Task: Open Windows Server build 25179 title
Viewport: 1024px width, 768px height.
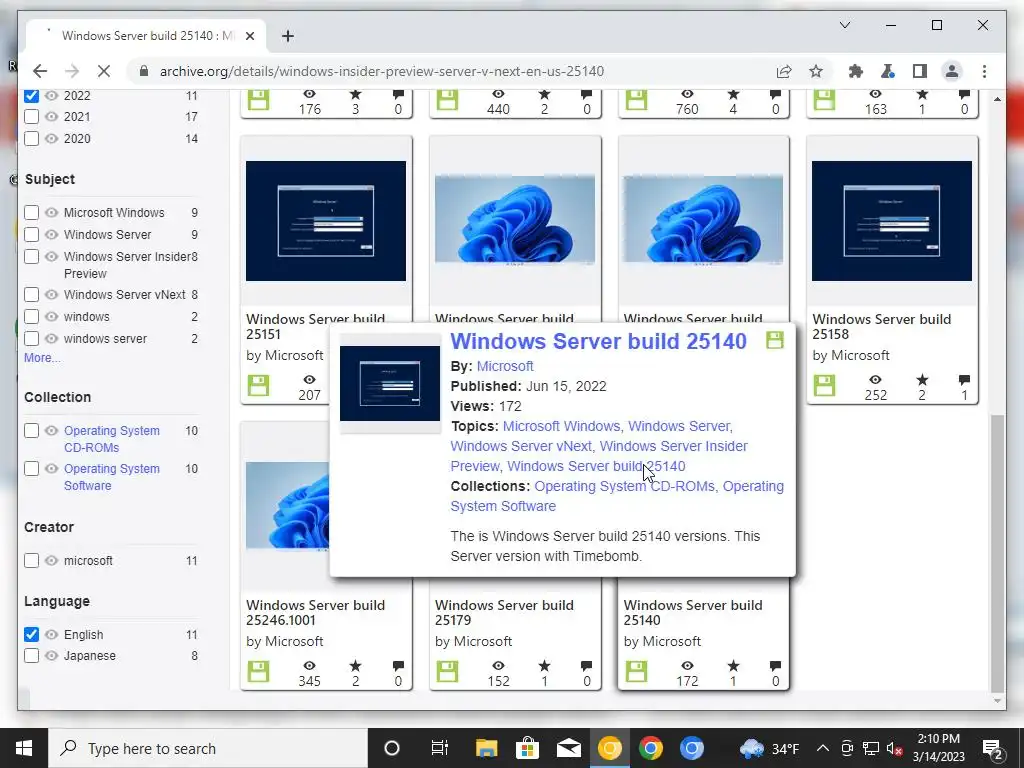Action: coord(504,613)
